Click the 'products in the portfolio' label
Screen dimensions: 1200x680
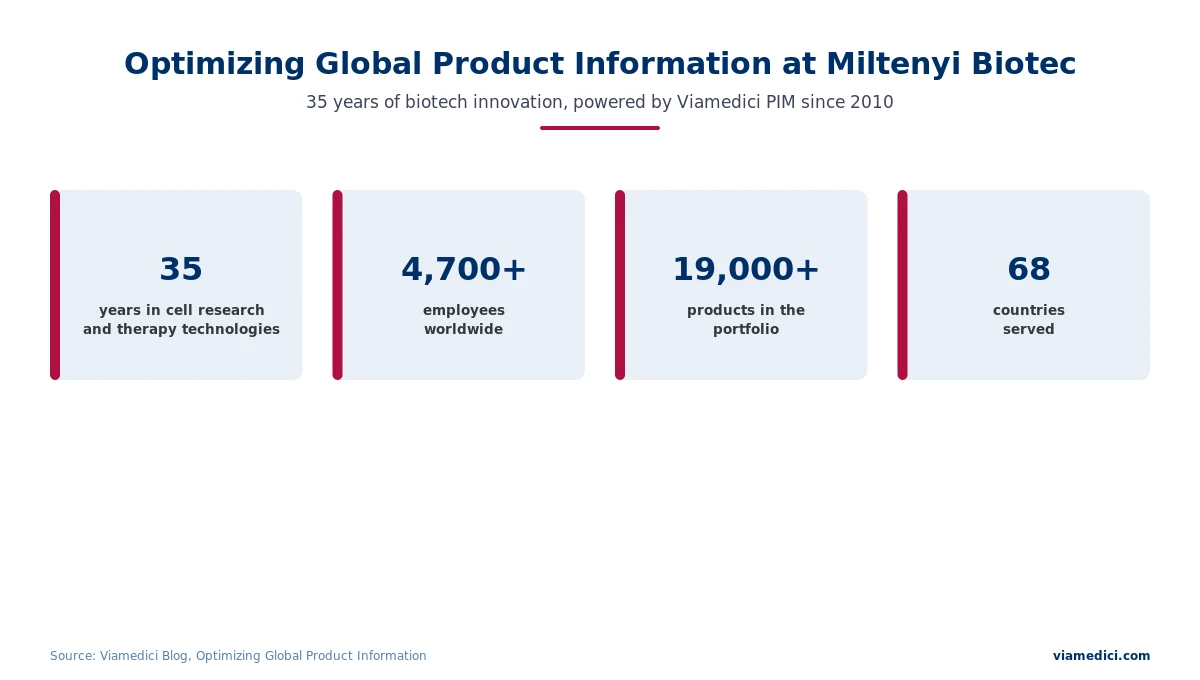coord(746,320)
